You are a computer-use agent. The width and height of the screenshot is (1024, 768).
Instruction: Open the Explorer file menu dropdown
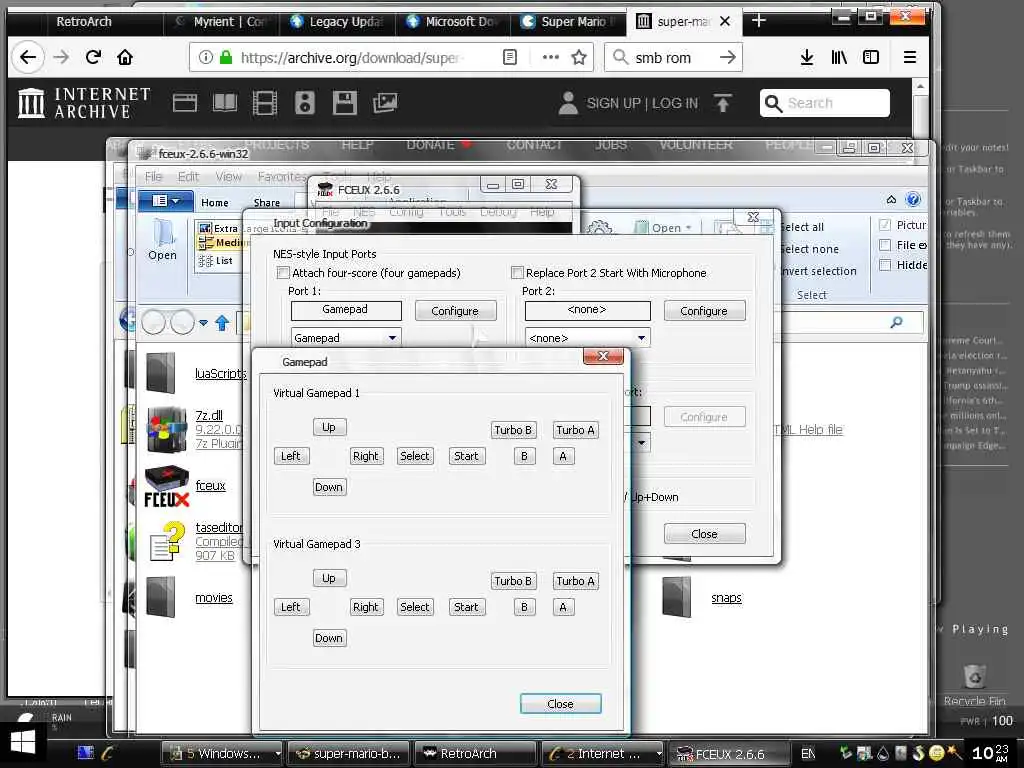[x=165, y=201]
